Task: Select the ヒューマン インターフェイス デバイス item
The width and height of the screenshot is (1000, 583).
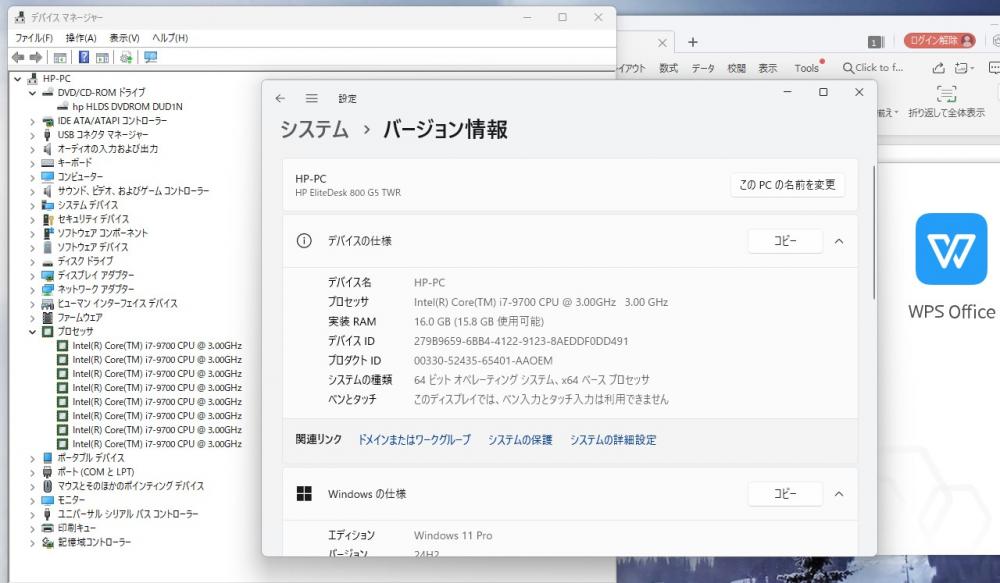Action: 117,303
